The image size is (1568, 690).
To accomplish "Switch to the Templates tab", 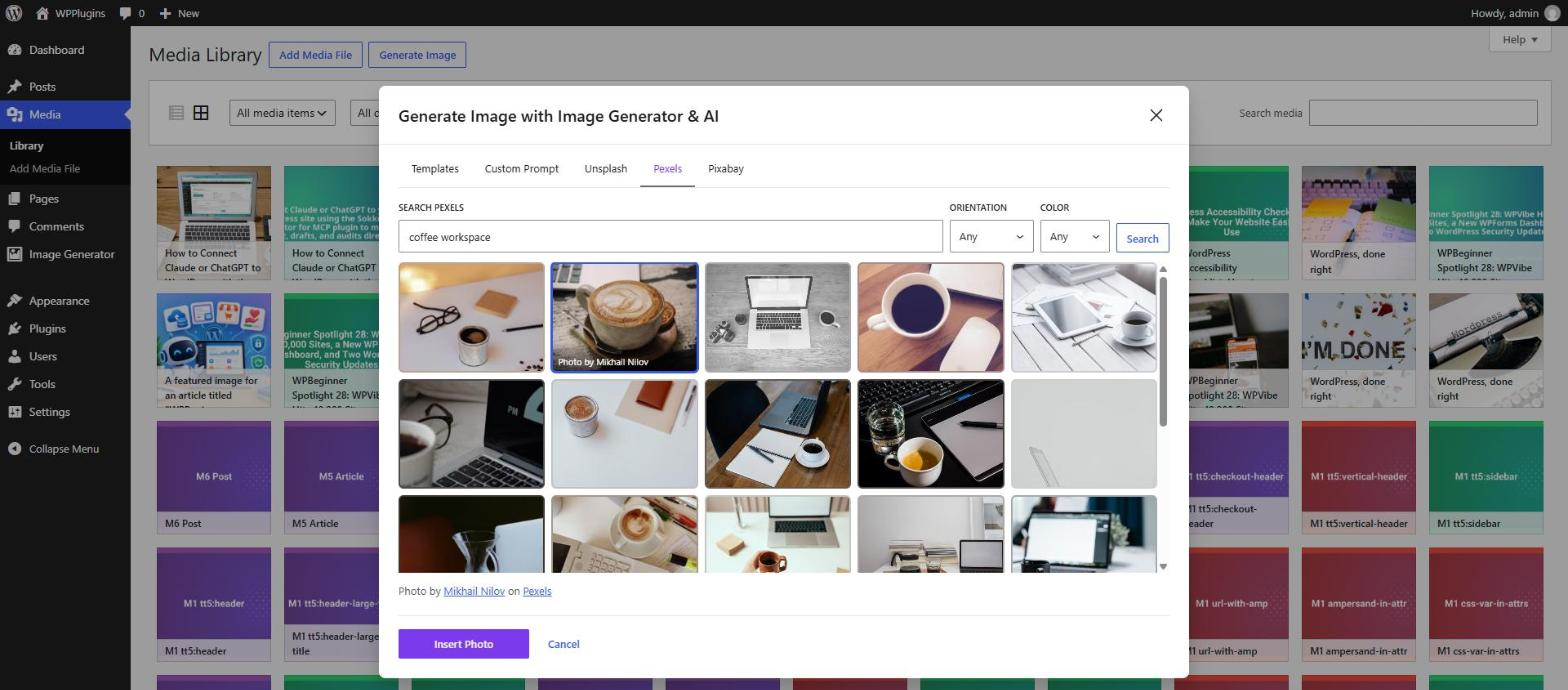I will point(435,169).
